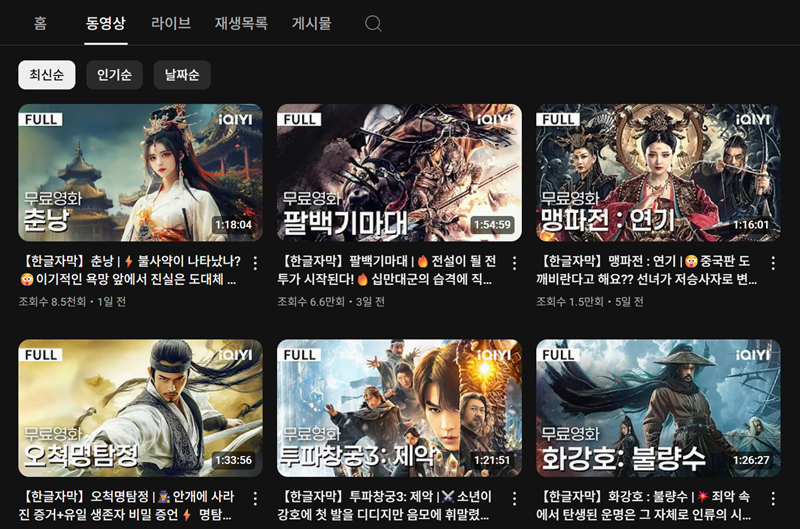Sort videos by 날짜순
The width and height of the screenshot is (800, 529).
coord(182,75)
